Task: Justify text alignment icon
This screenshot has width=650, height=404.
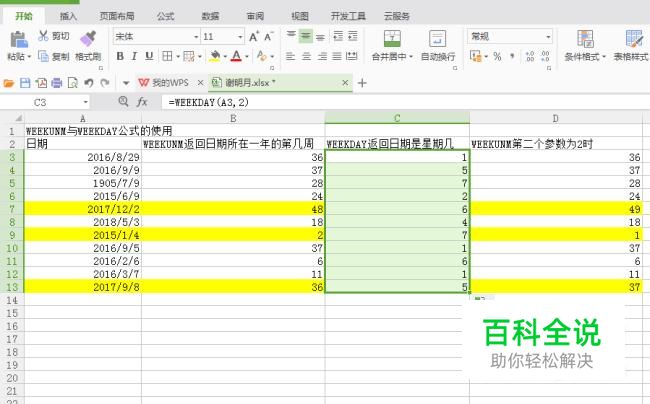Action: (337, 56)
